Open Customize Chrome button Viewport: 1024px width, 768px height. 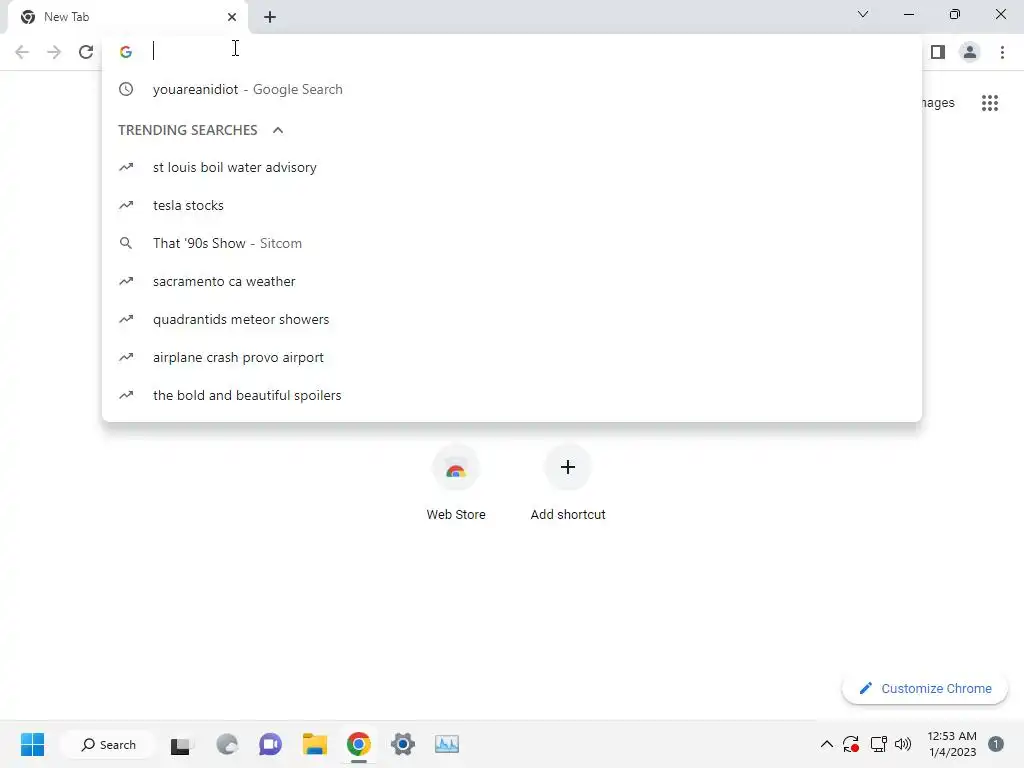(x=925, y=688)
